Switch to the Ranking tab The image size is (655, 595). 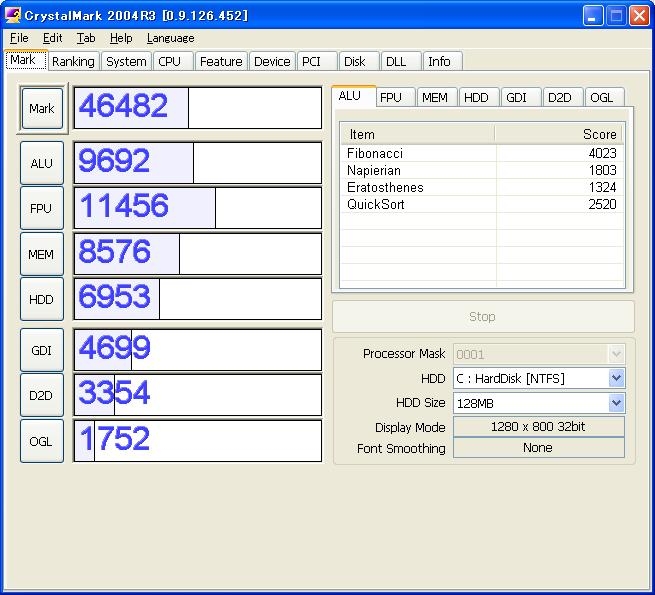pyautogui.click(x=73, y=61)
